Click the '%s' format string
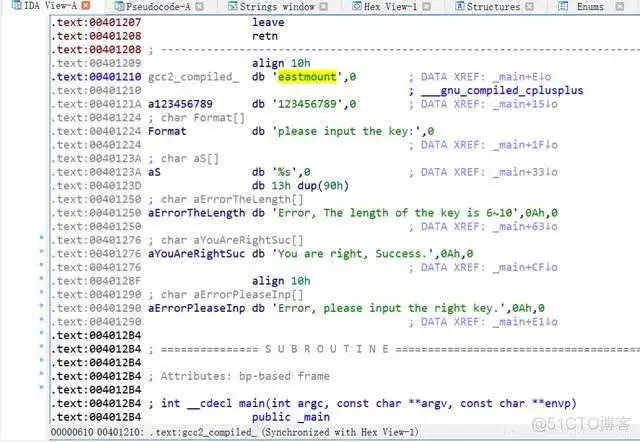The width and height of the screenshot is (640, 442). pos(284,172)
